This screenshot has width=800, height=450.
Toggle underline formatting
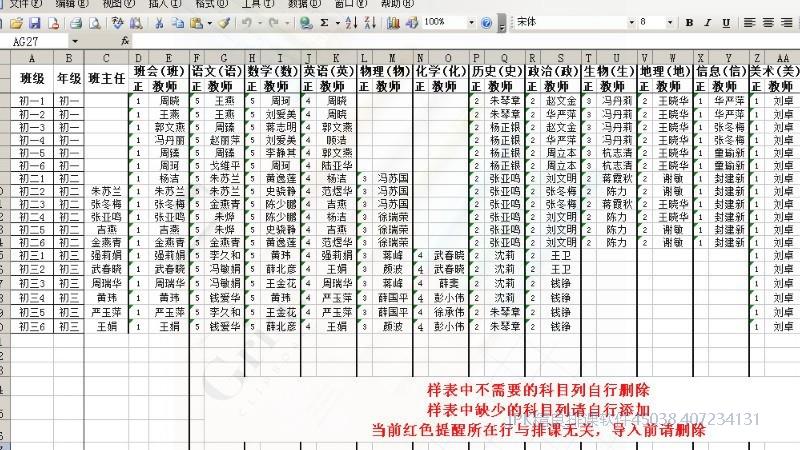726,22
